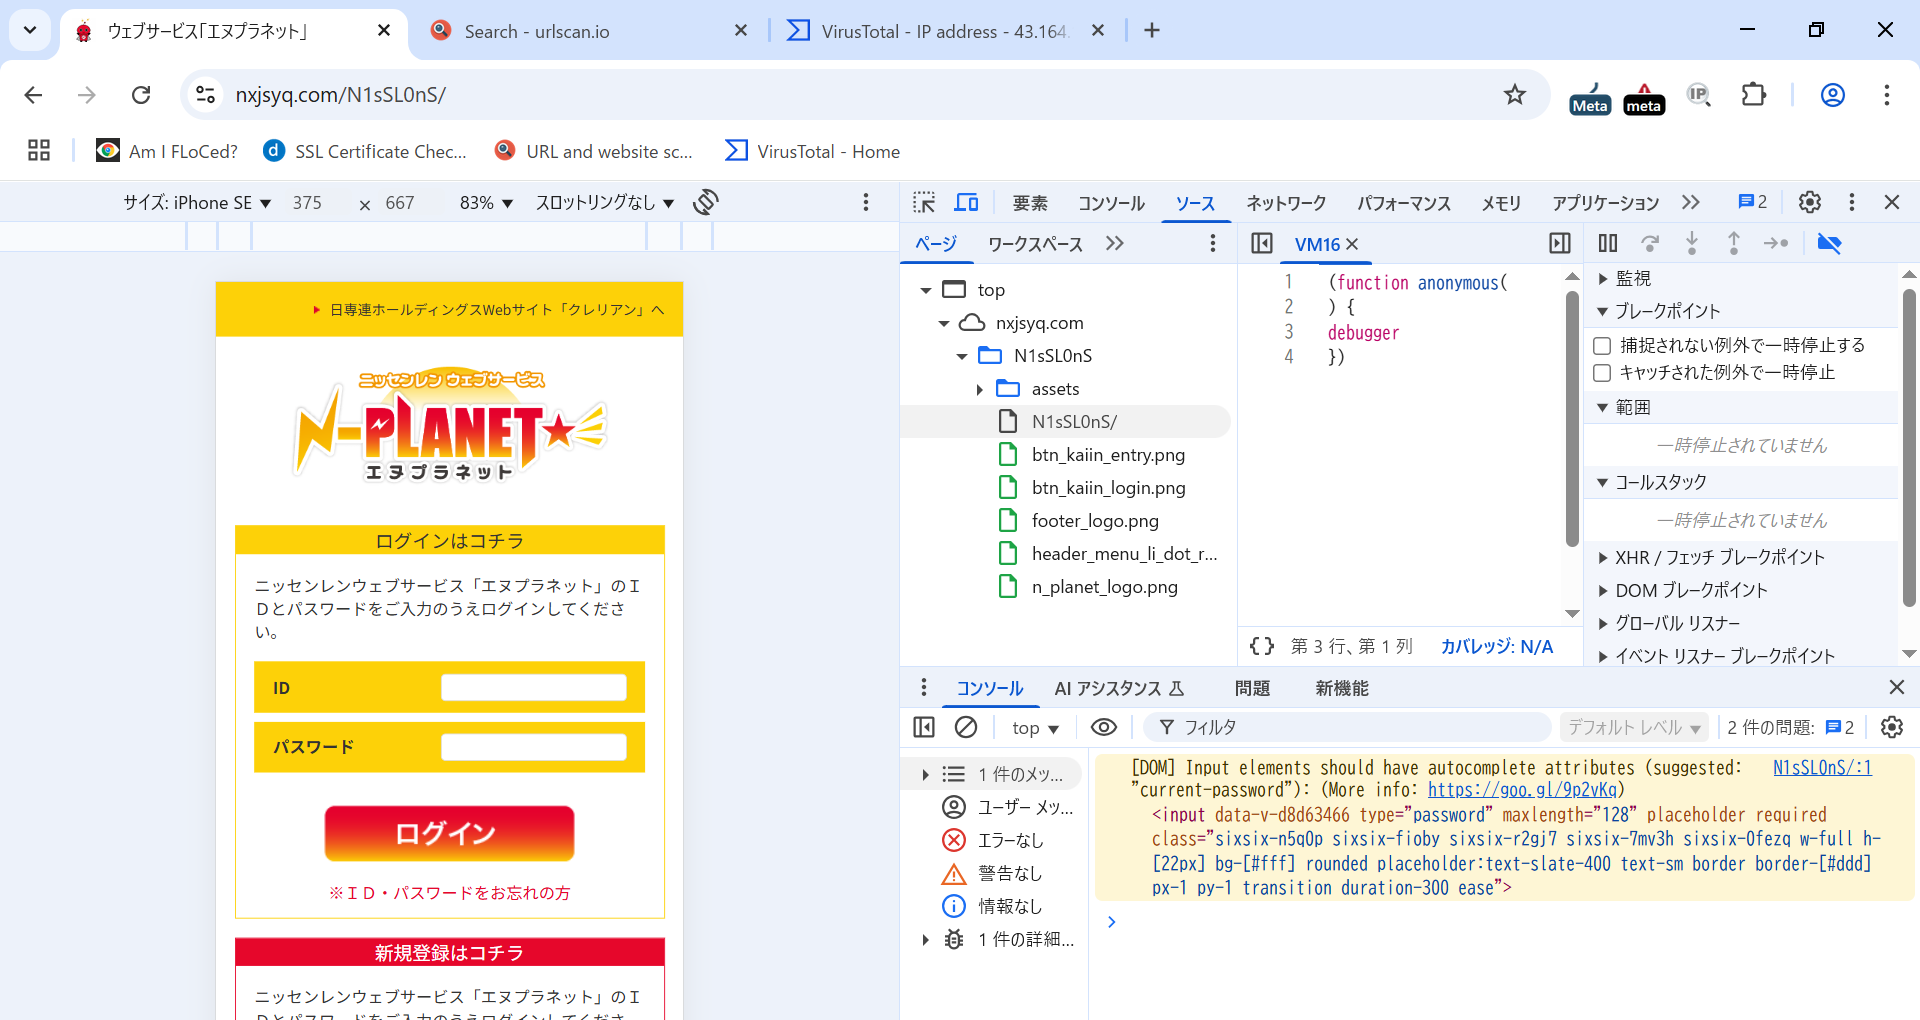Show more DevTools panel tabs
Viewport: 1920px width, 1020px height.
1690,202
